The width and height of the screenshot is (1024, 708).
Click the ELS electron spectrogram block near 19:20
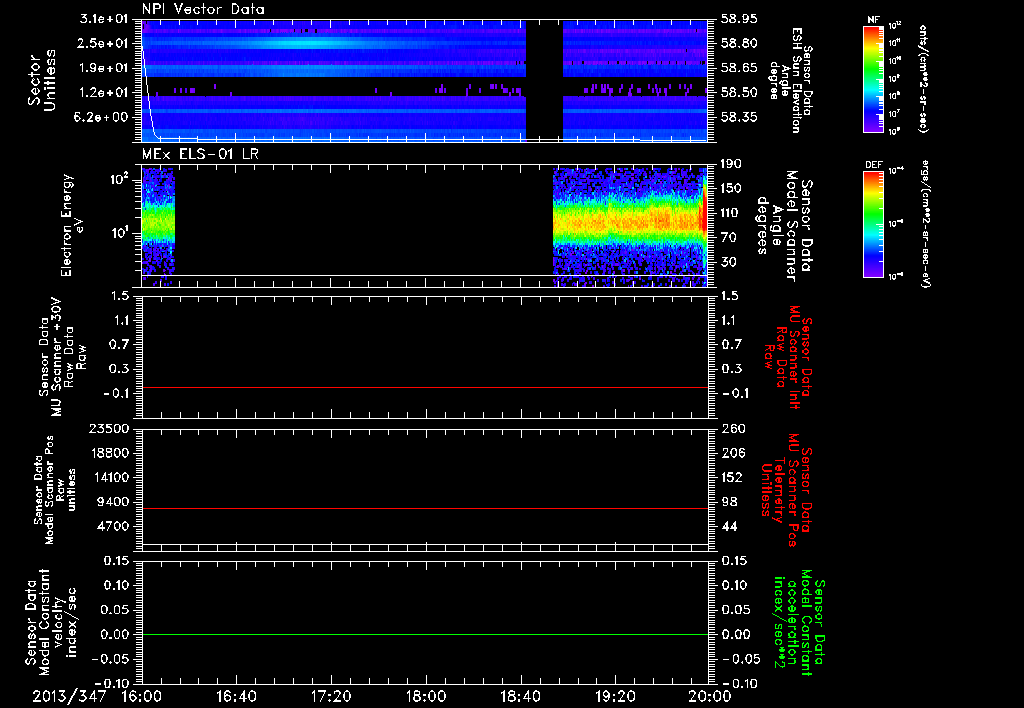coord(630,226)
